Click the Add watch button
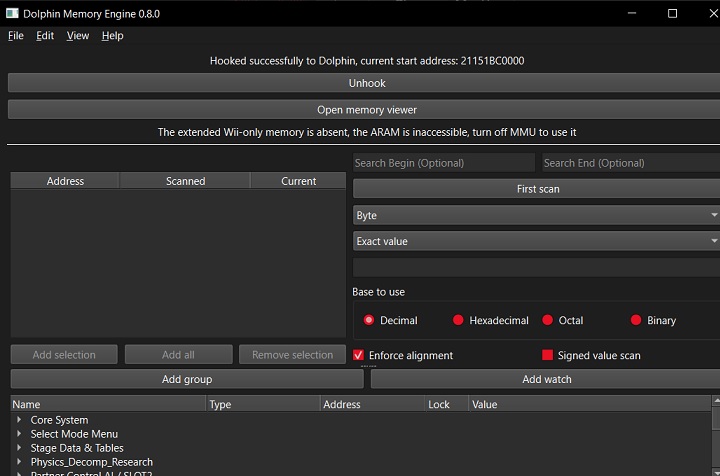Screen dimensions: 720x476 [x=546, y=379]
